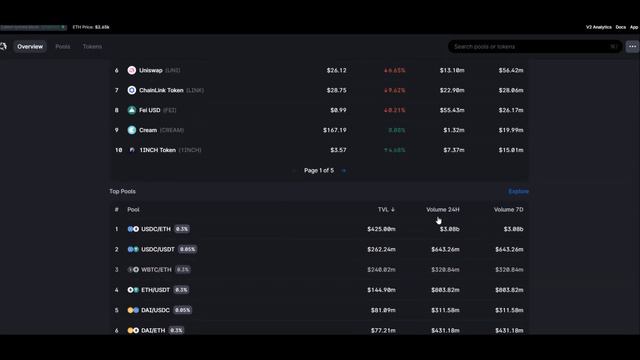Image resolution: width=640 pixels, height=360 pixels.
Task: Open the App link
Action: [634, 27]
